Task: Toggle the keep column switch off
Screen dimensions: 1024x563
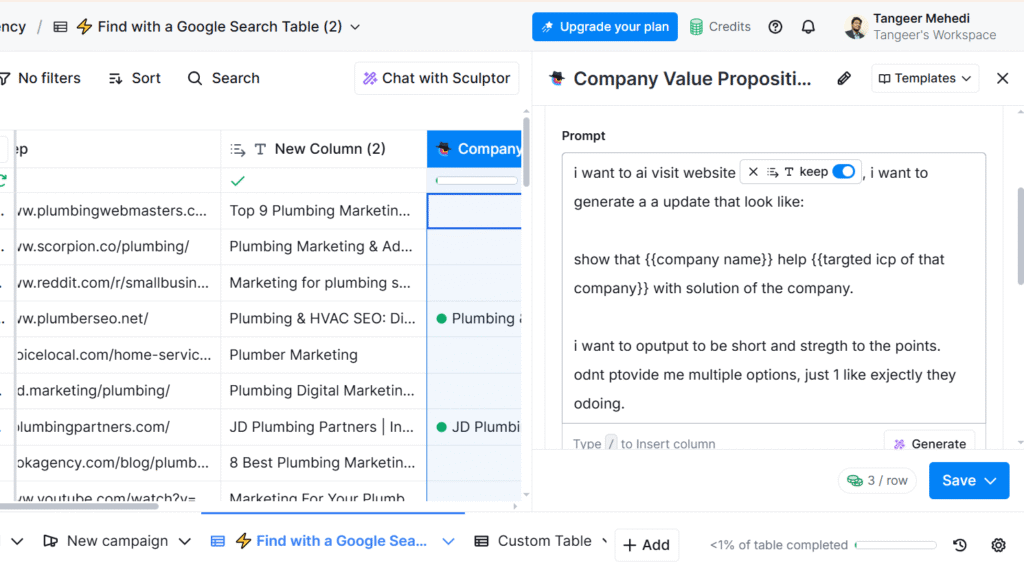Action: pos(844,172)
